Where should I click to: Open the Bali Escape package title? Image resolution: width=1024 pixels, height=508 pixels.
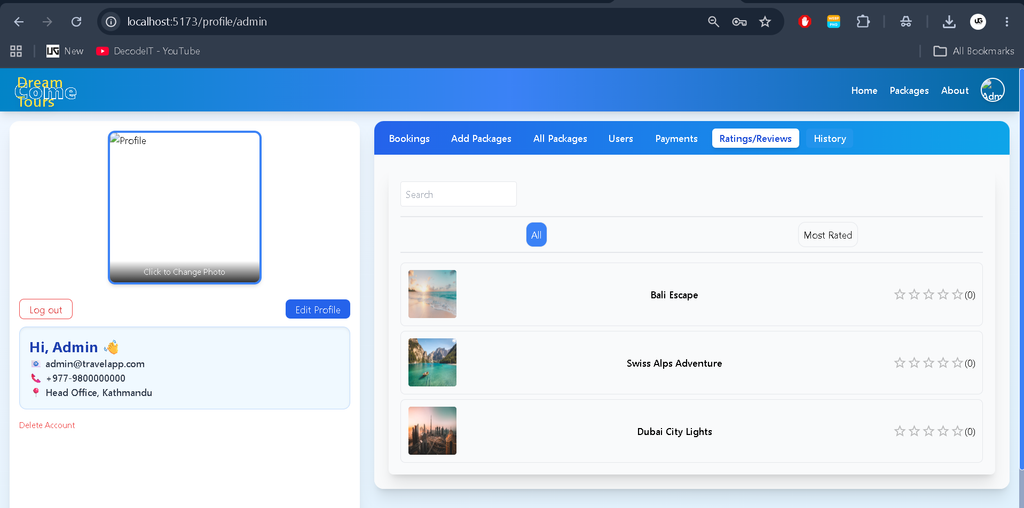click(x=674, y=295)
